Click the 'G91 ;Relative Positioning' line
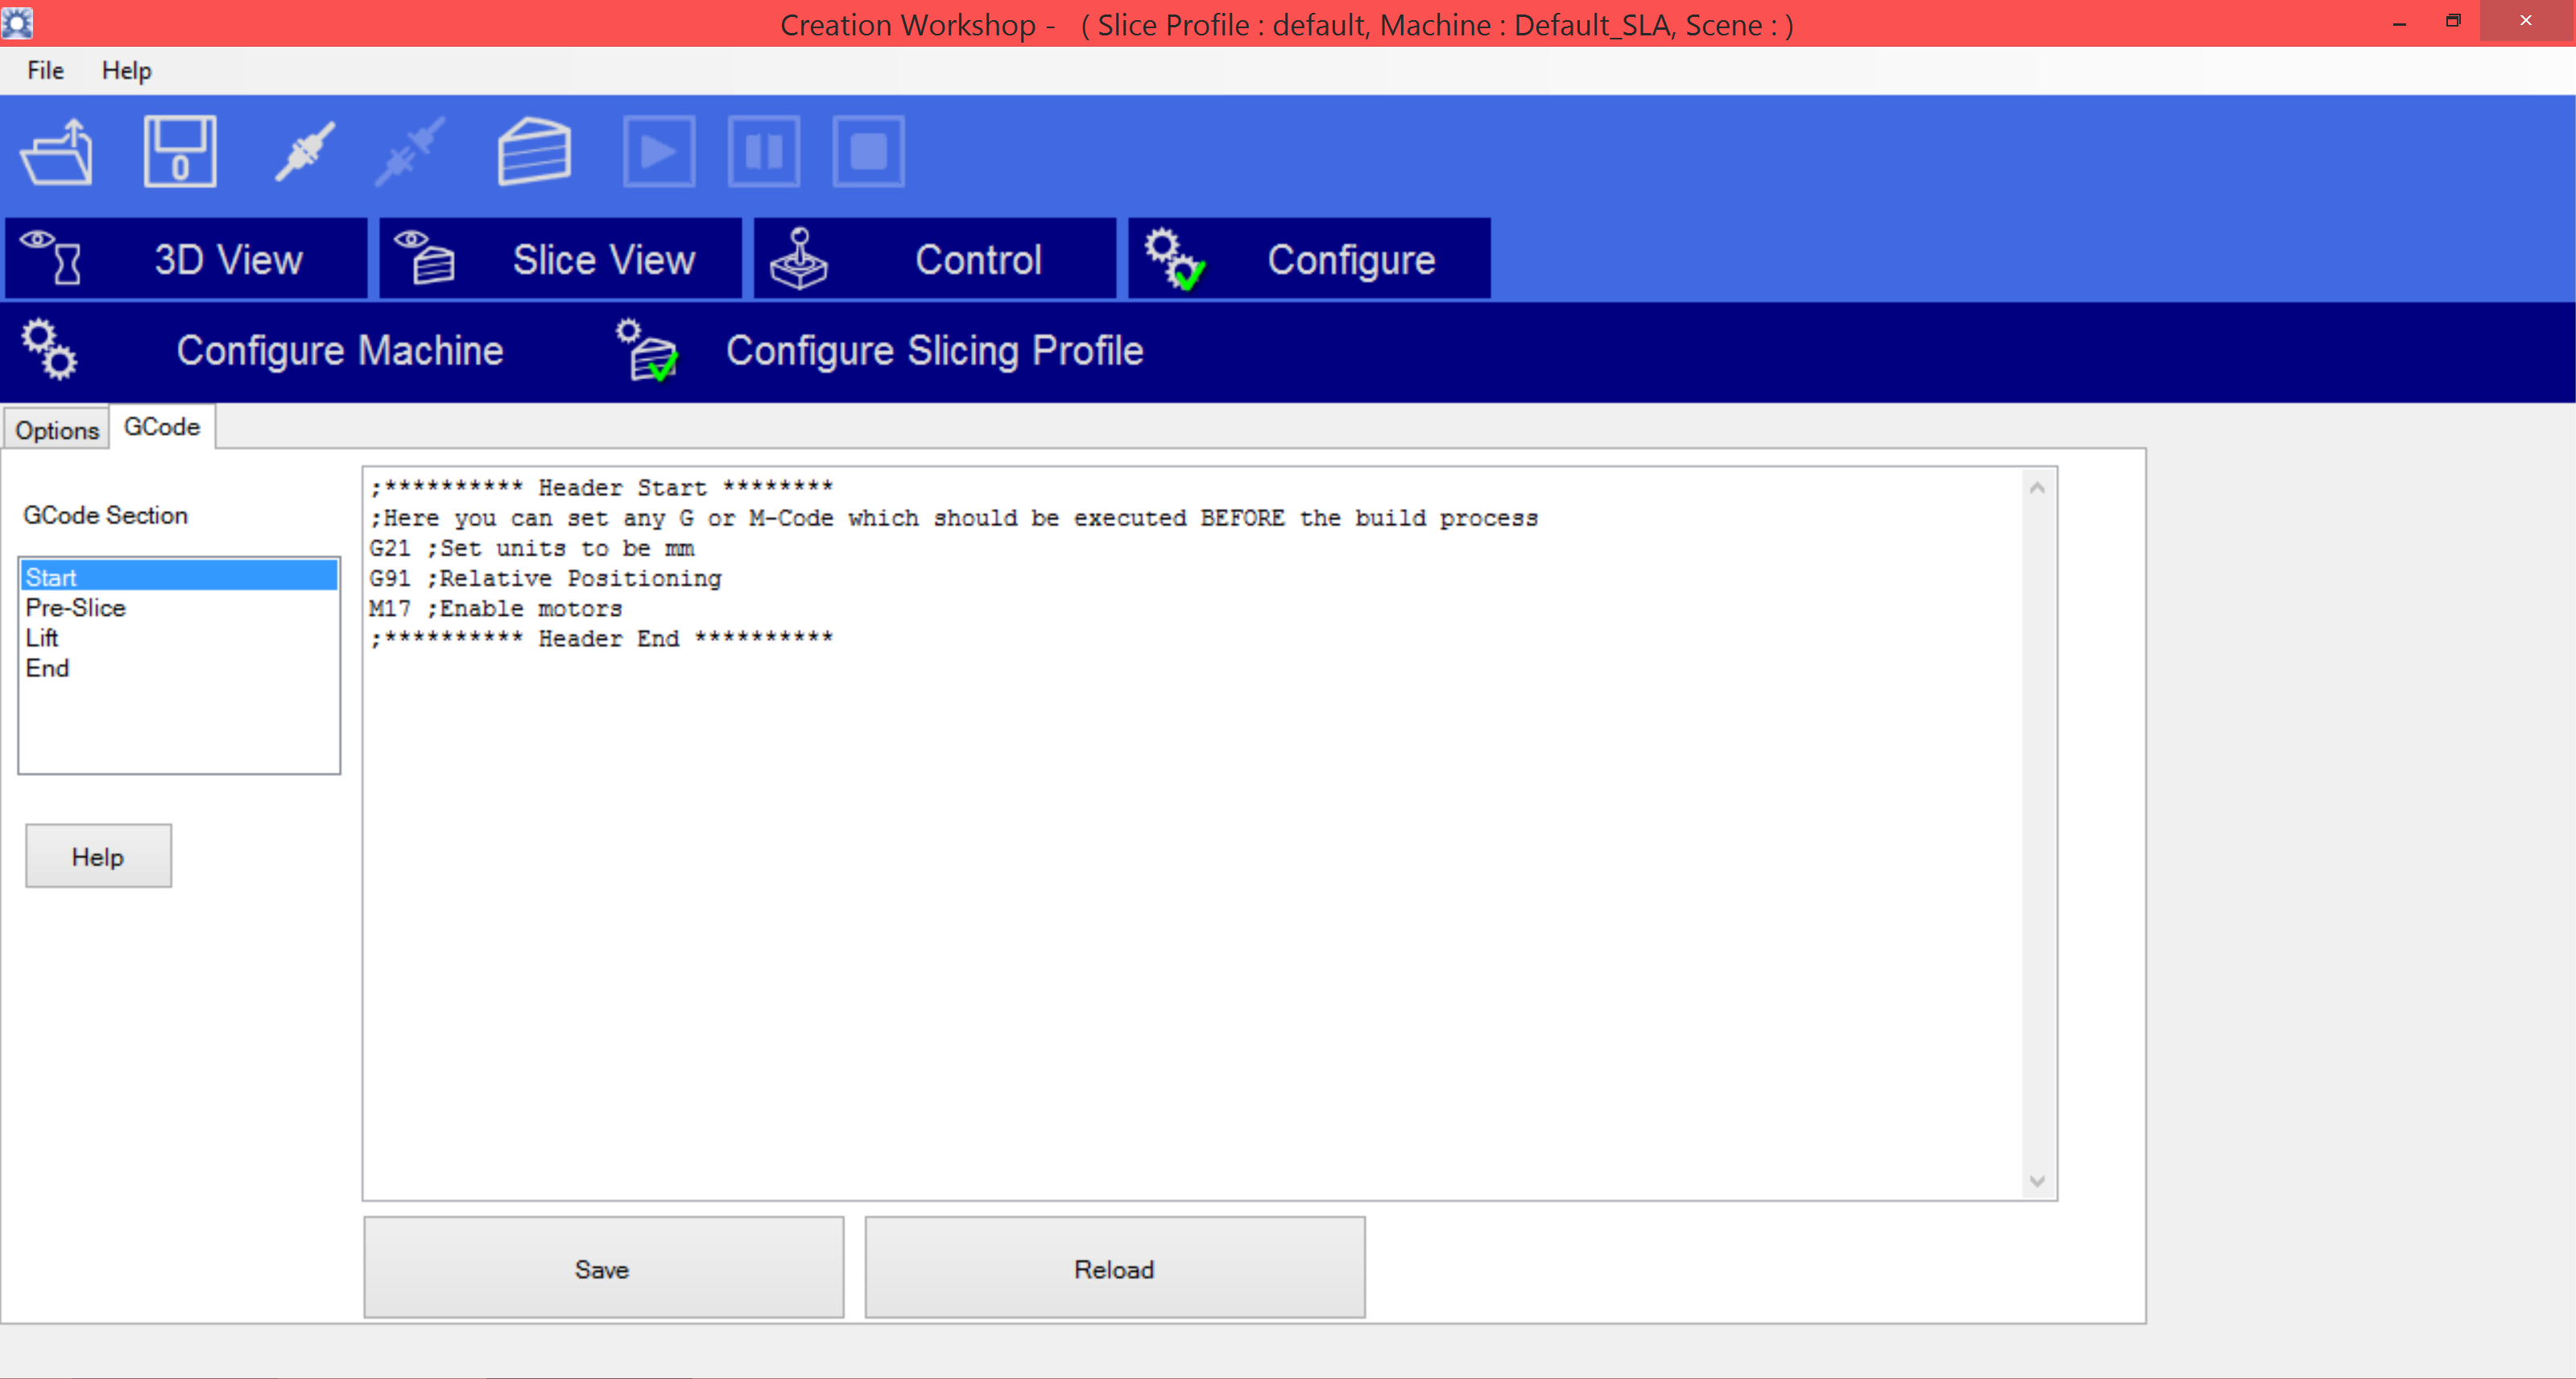The width and height of the screenshot is (2576, 1379). click(545, 578)
